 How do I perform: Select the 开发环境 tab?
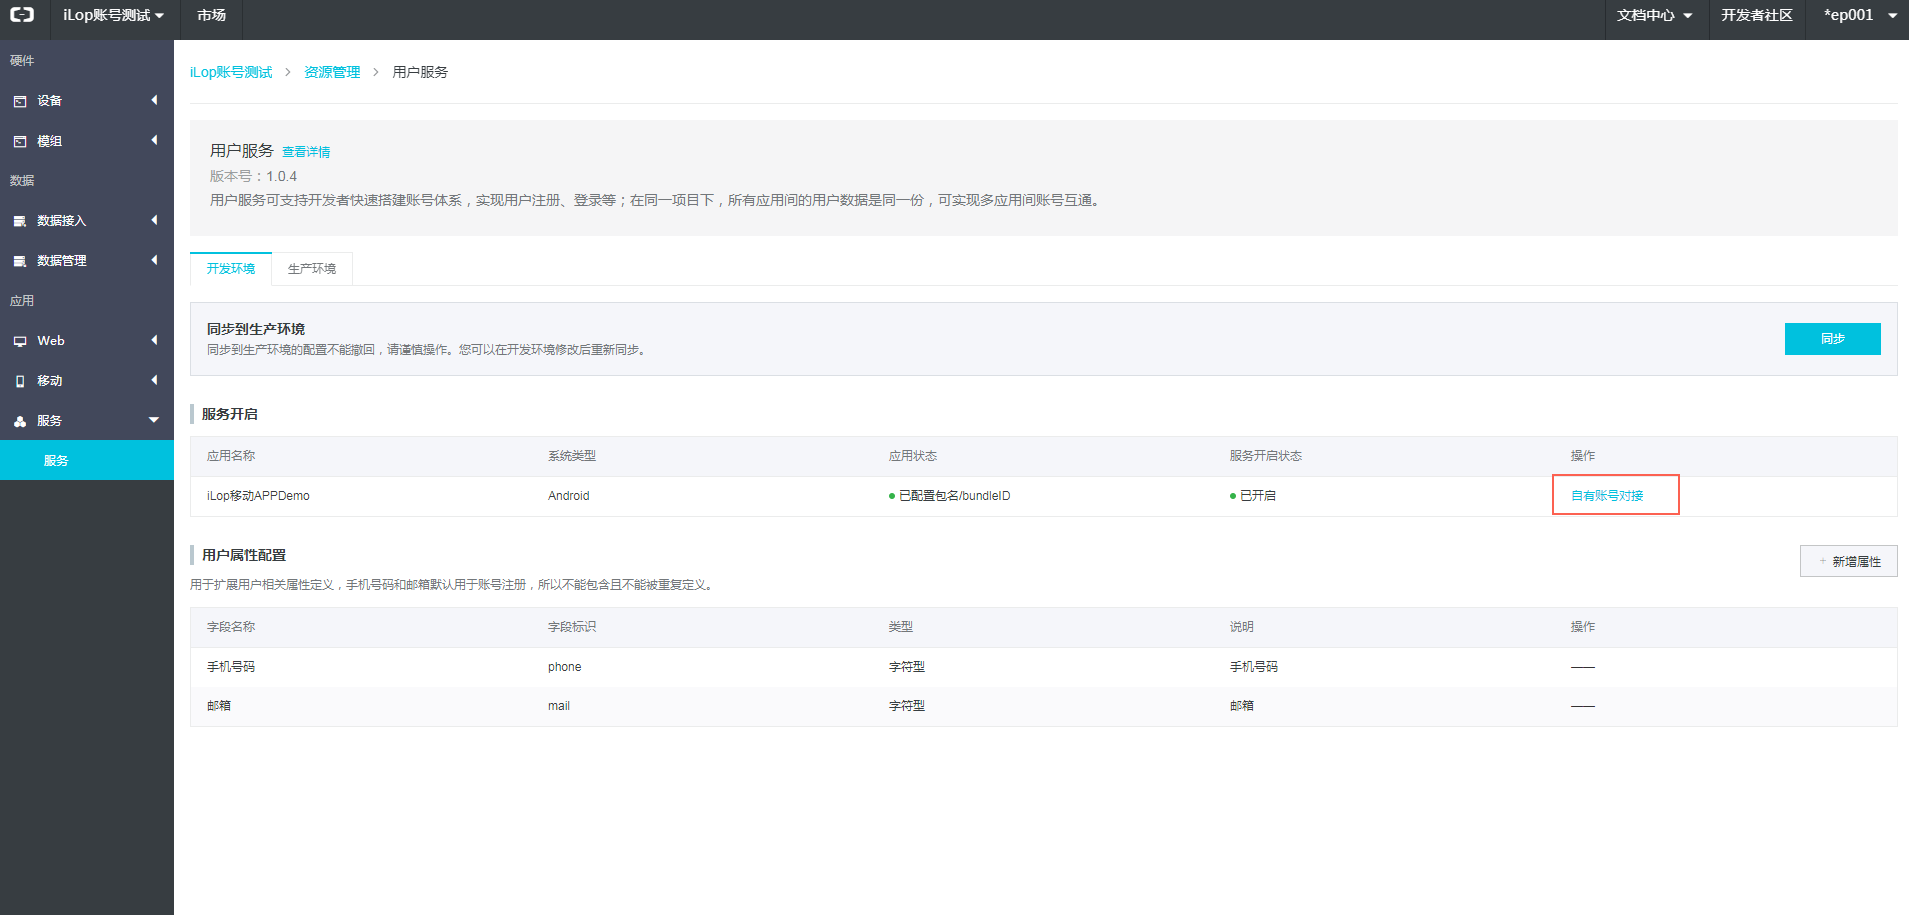(x=231, y=269)
